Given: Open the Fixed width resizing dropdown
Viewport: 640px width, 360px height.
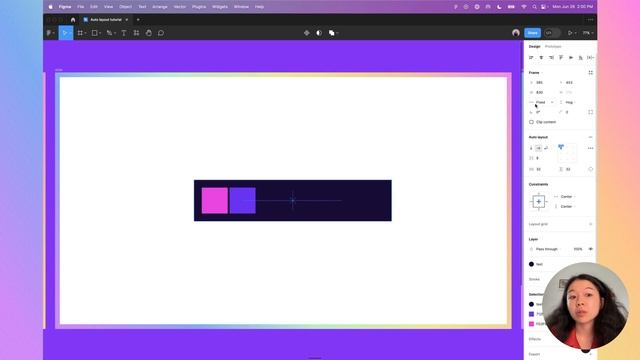Looking at the screenshot, I should click(542, 102).
